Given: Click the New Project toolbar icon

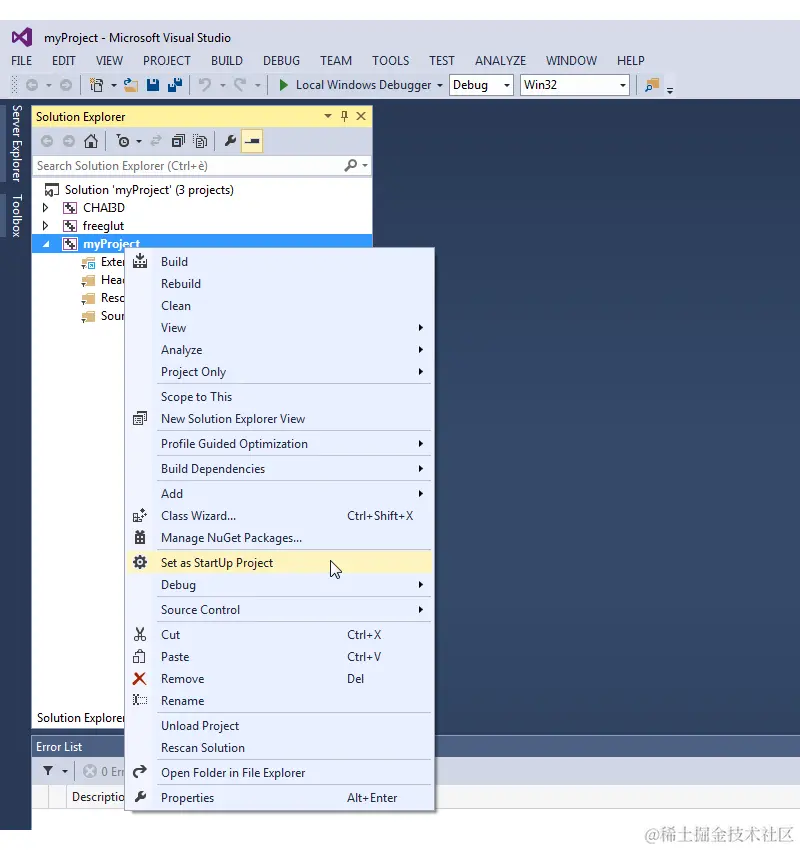Looking at the screenshot, I should click(x=96, y=85).
